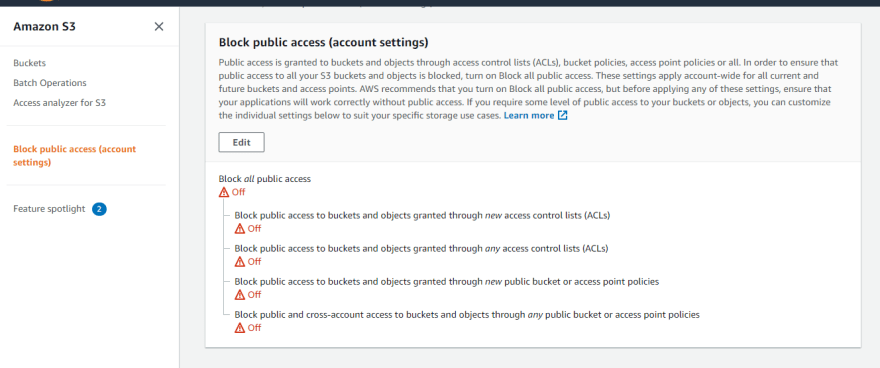Click warning icon under Block all public access
This screenshot has width=880, height=368.
point(224,192)
